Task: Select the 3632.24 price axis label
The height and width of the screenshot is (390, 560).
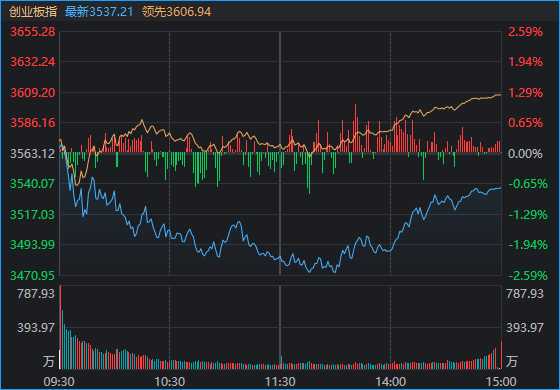Action: click(x=33, y=62)
